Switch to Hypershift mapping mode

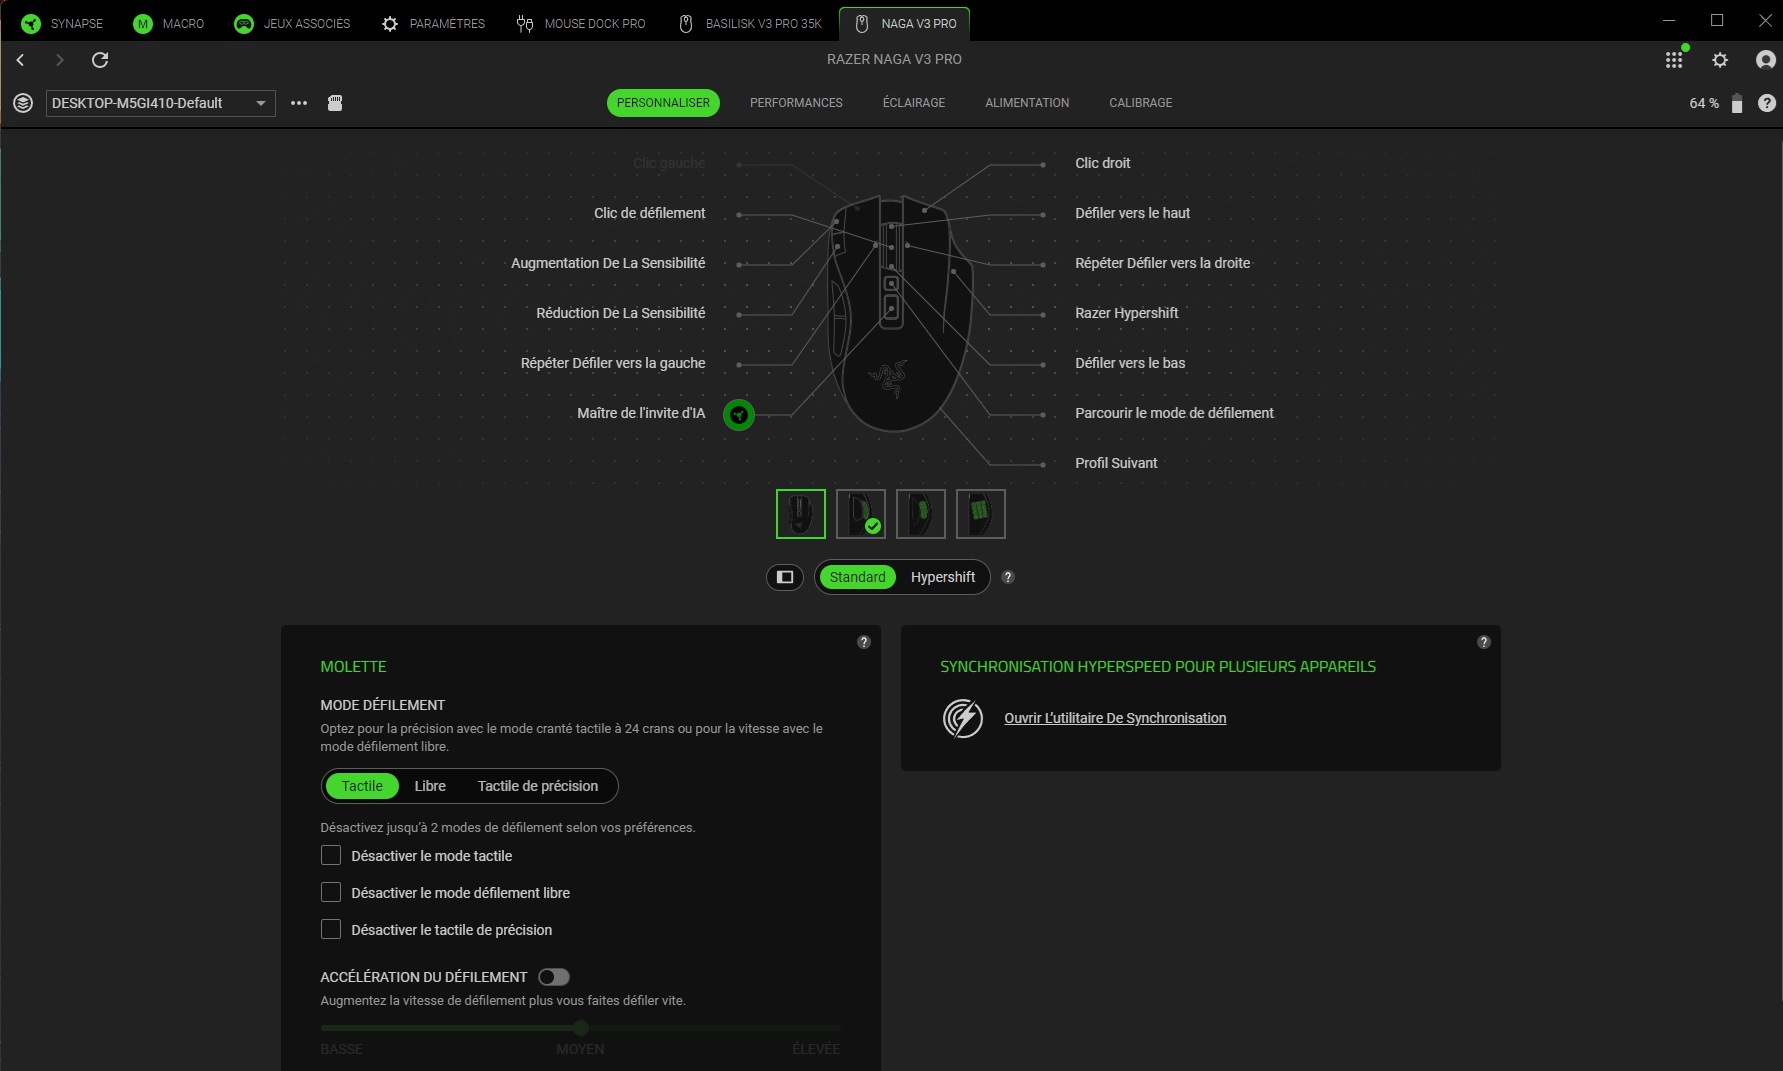coord(943,577)
